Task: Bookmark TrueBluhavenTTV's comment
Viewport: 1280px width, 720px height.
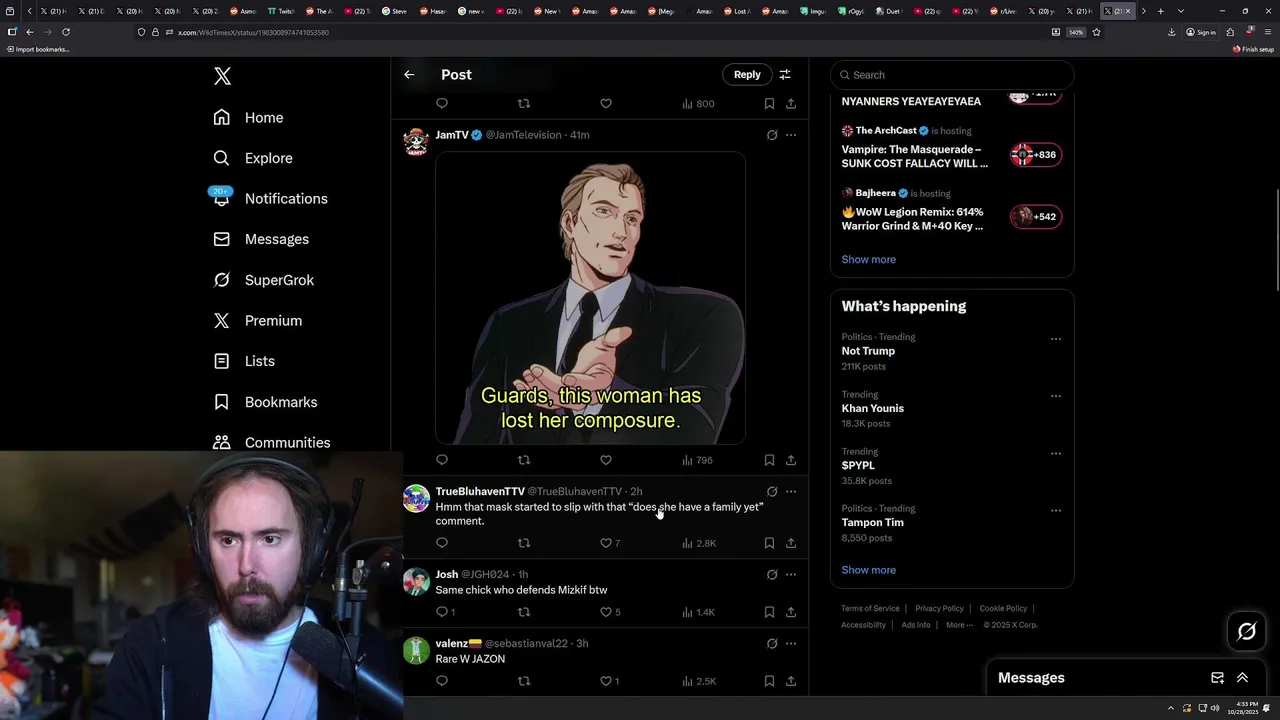Action: [769, 543]
